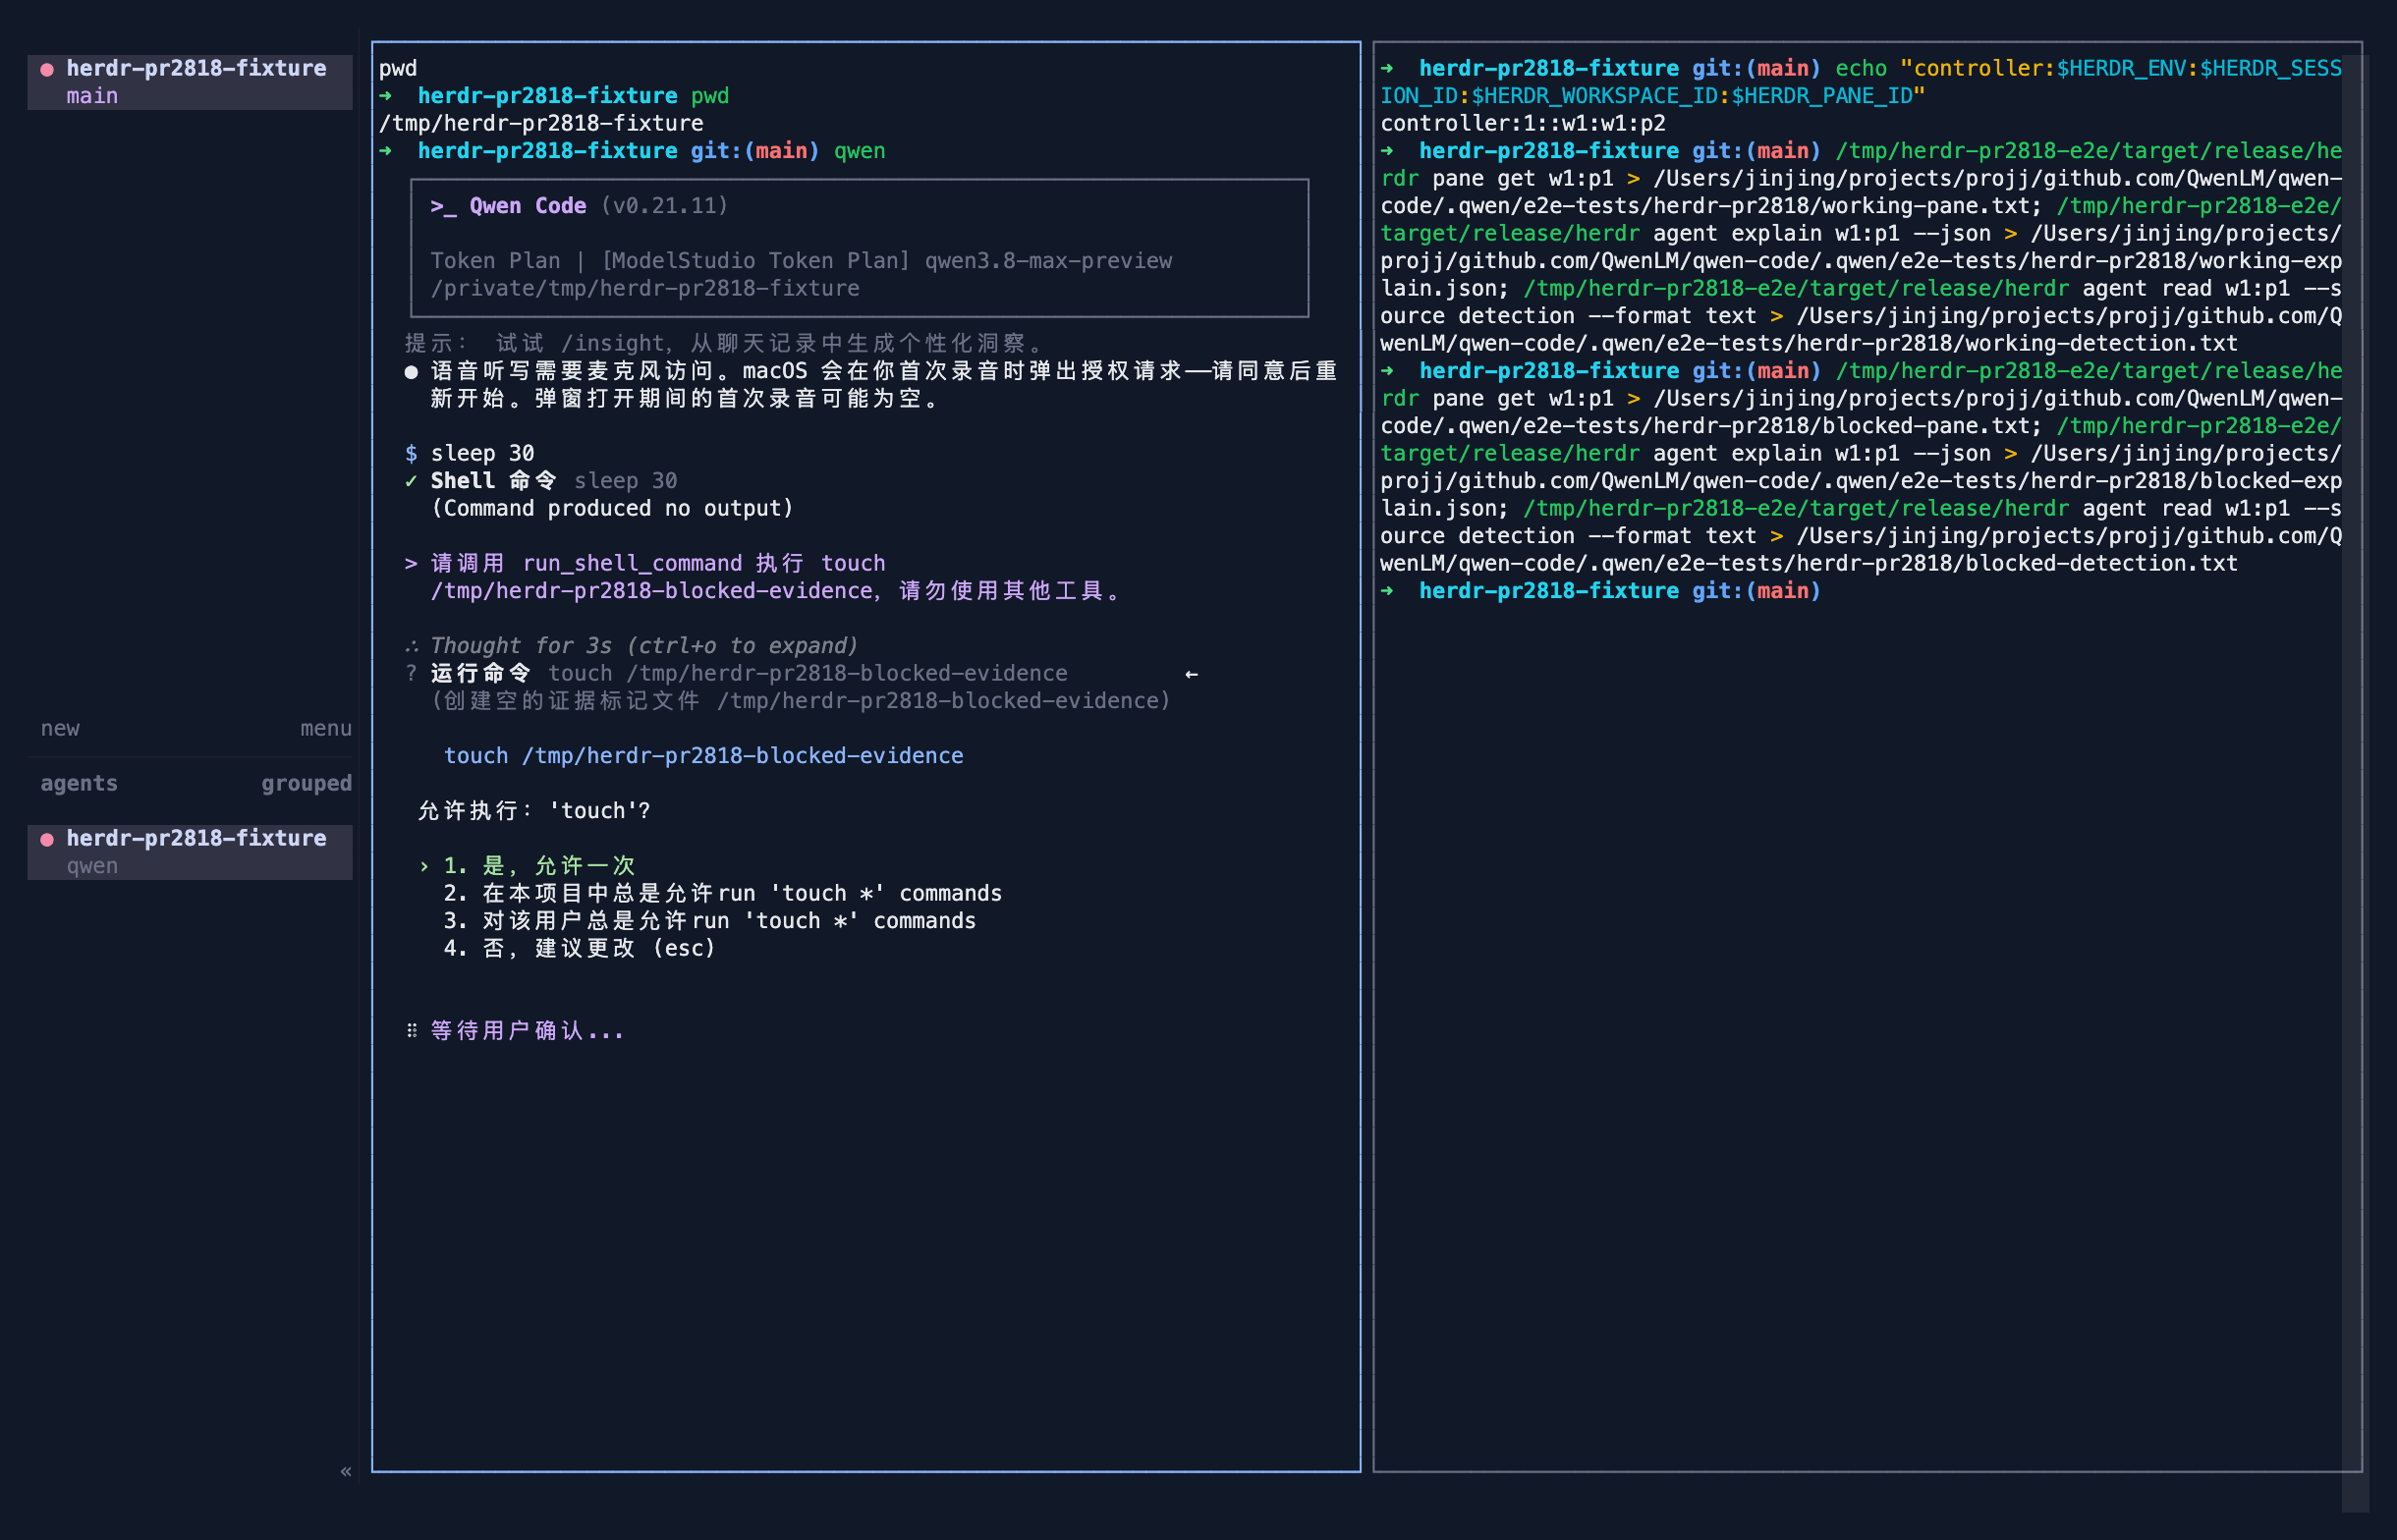Screen dimensions: 2397x1540
Task: Choose option '1. 是, 允许一次'
Action: [x=540, y=866]
